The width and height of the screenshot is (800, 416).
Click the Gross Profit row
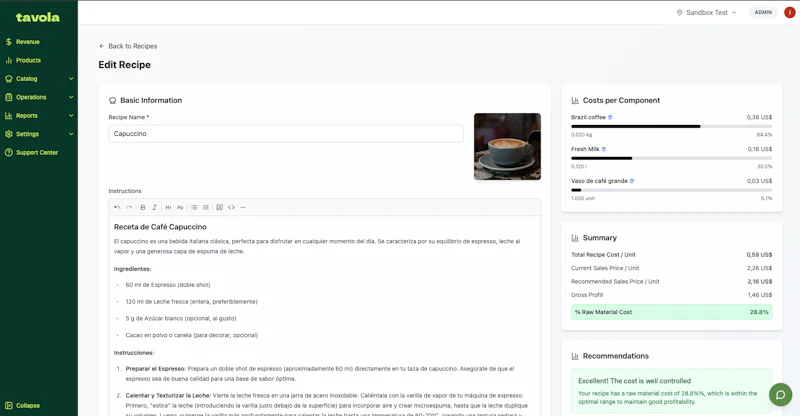671,295
